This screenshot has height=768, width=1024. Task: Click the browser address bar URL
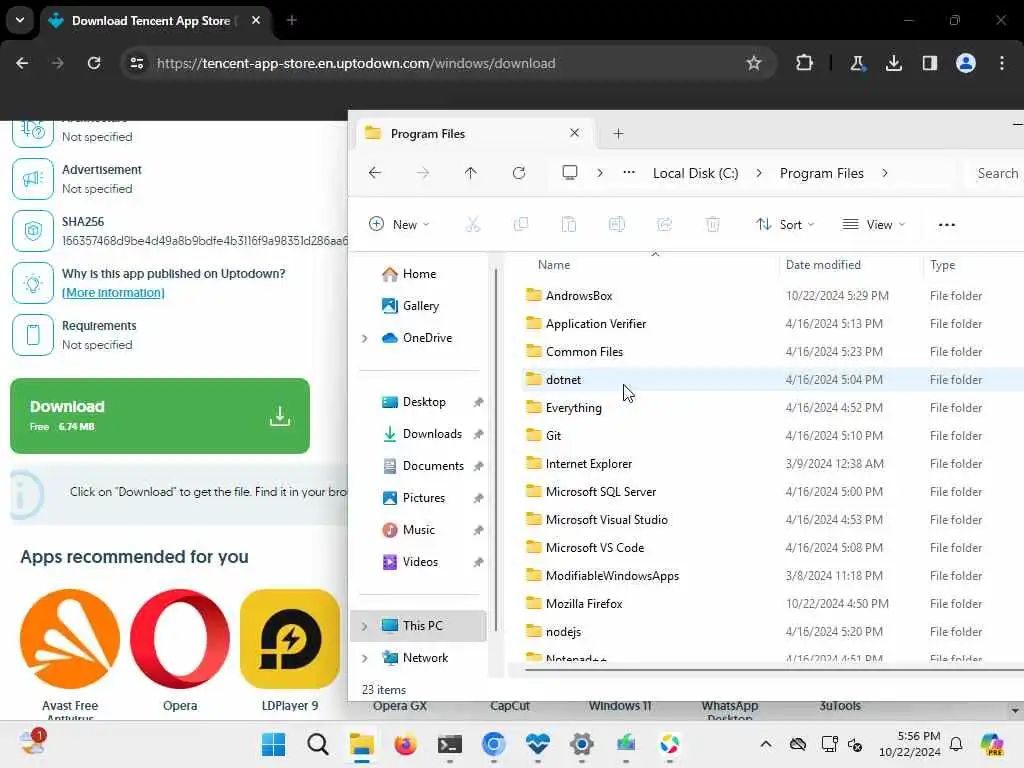pyautogui.click(x=356, y=63)
